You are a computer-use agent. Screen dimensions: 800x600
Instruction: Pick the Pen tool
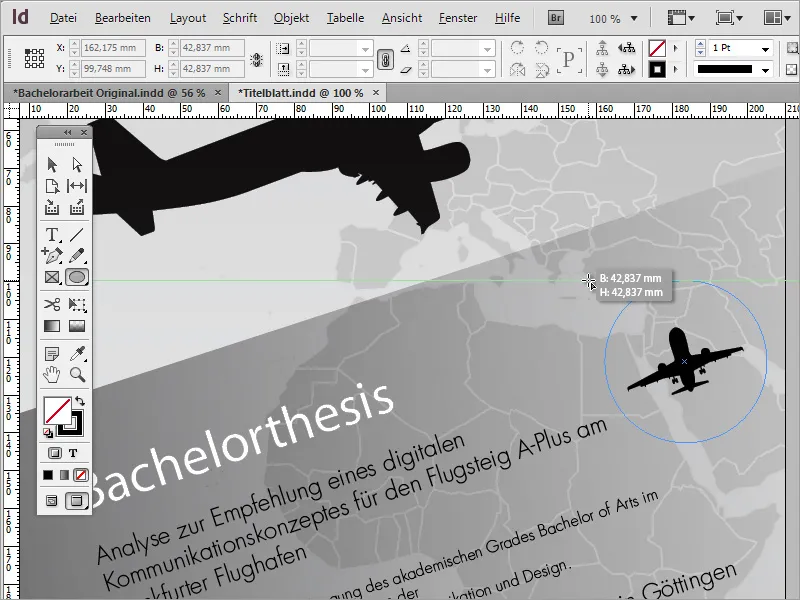[x=52, y=255]
